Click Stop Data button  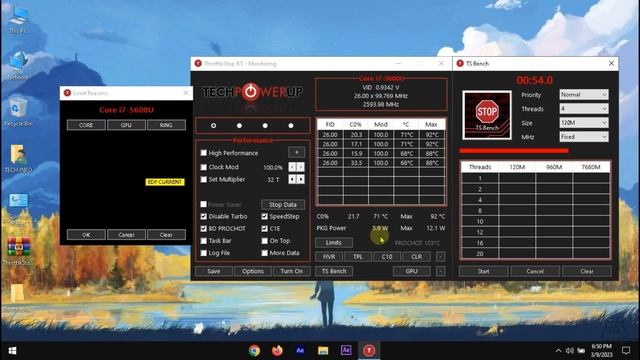click(x=282, y=204)
